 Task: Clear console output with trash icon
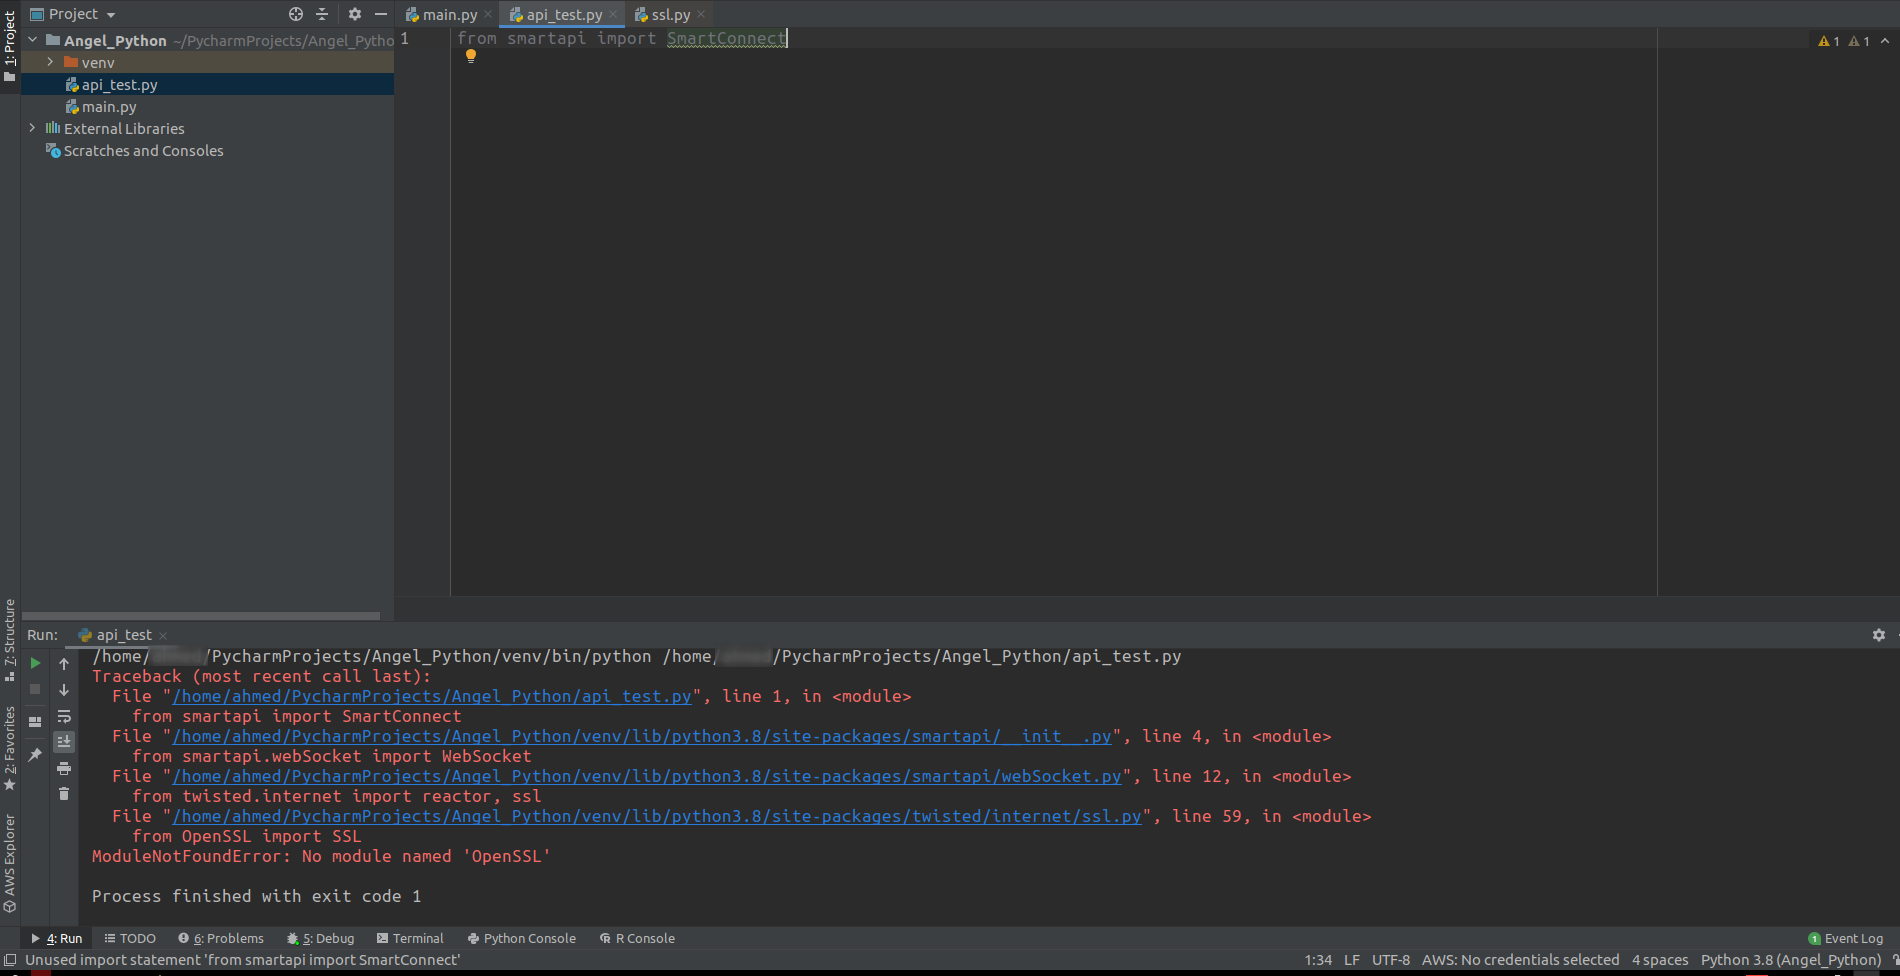point(64,794)
